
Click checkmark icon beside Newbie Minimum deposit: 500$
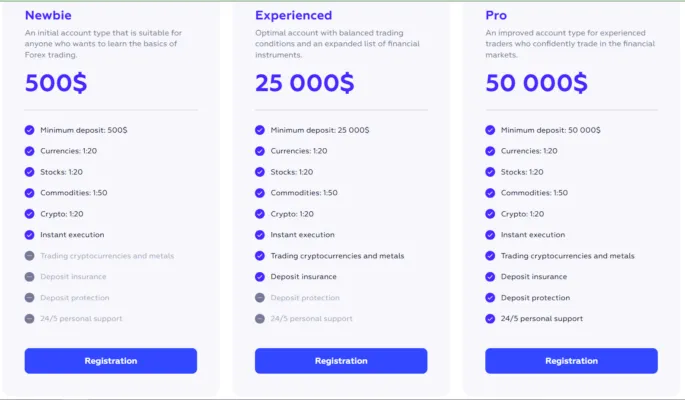click(x=30, y=130)
